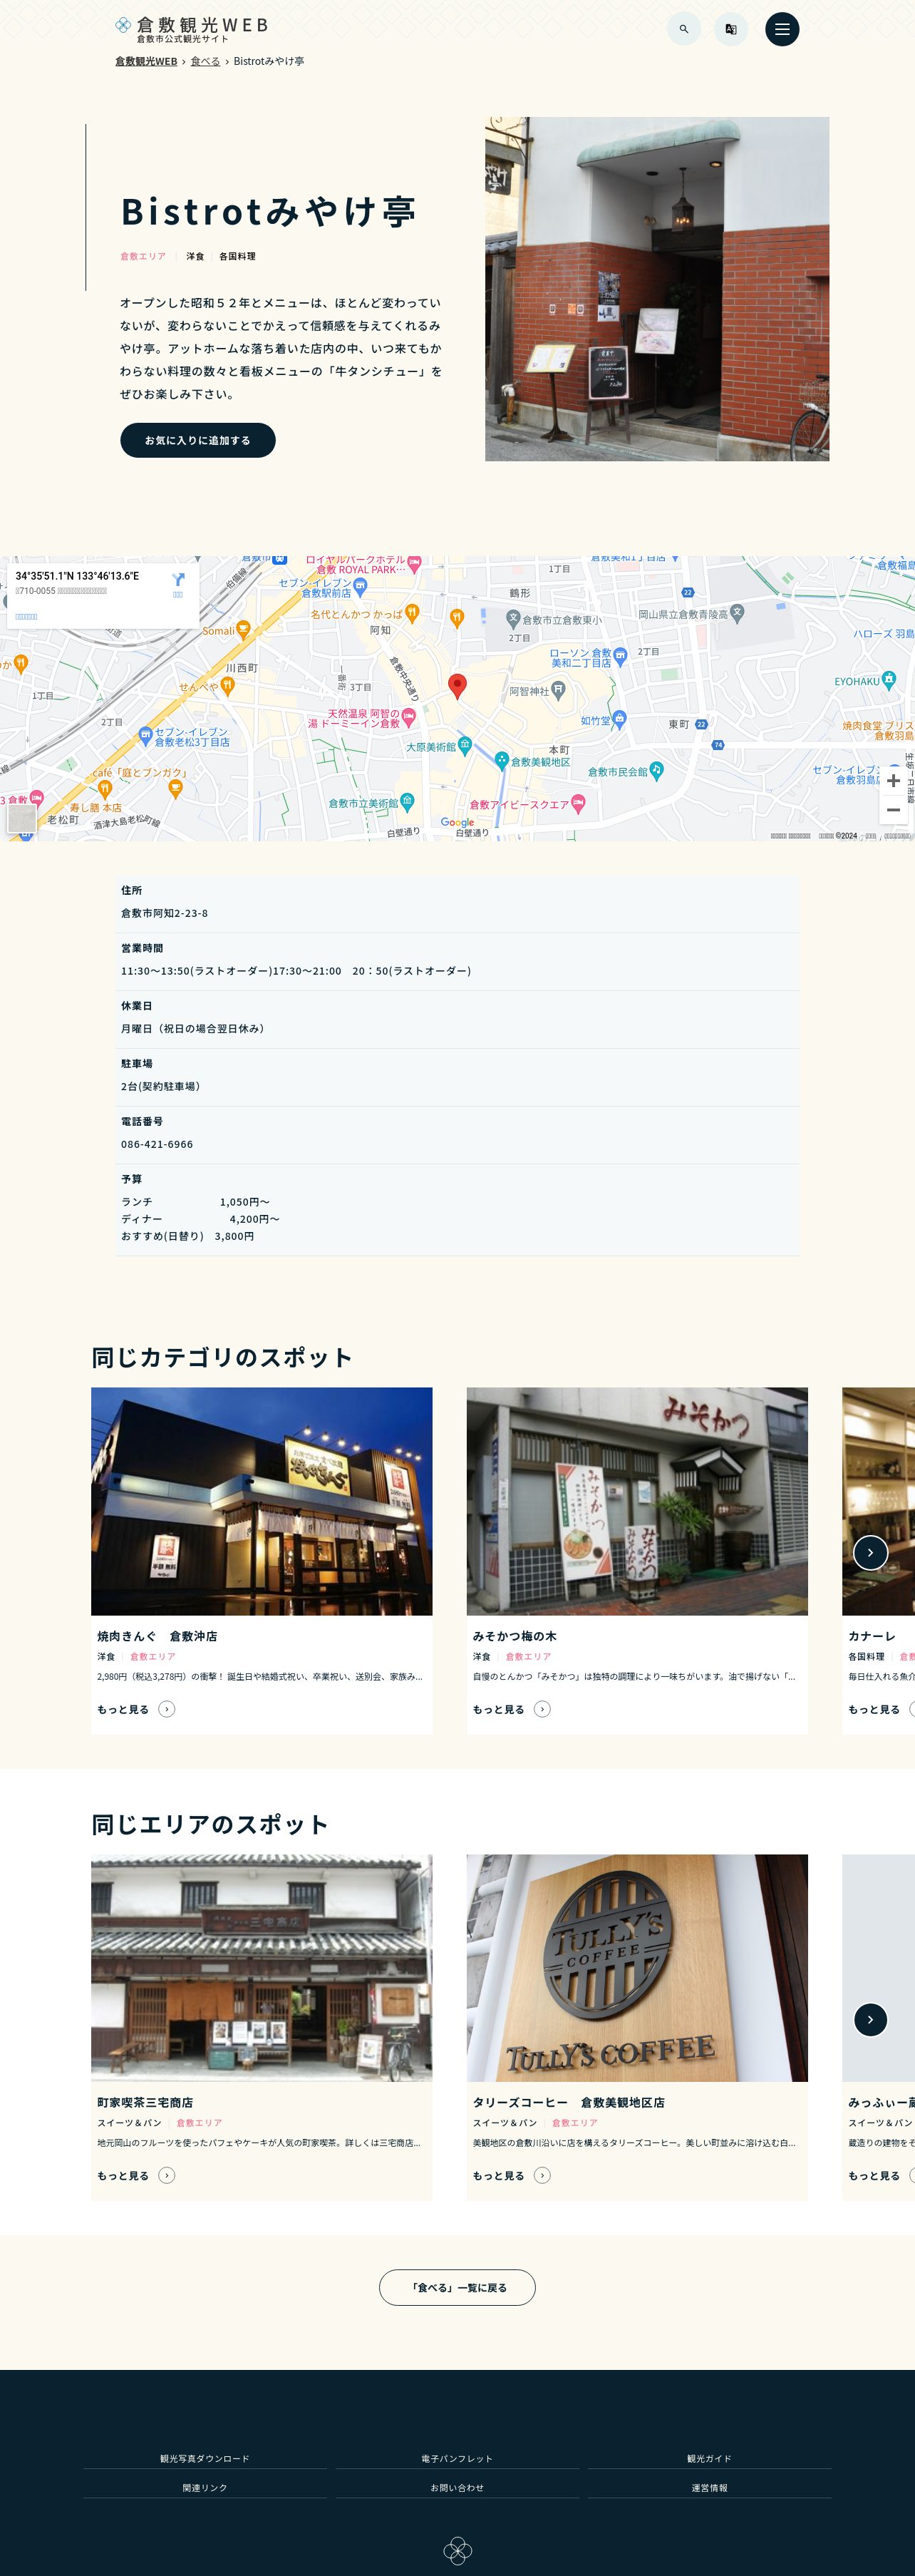Click the red location pin on map

click(x=457, y=686)
